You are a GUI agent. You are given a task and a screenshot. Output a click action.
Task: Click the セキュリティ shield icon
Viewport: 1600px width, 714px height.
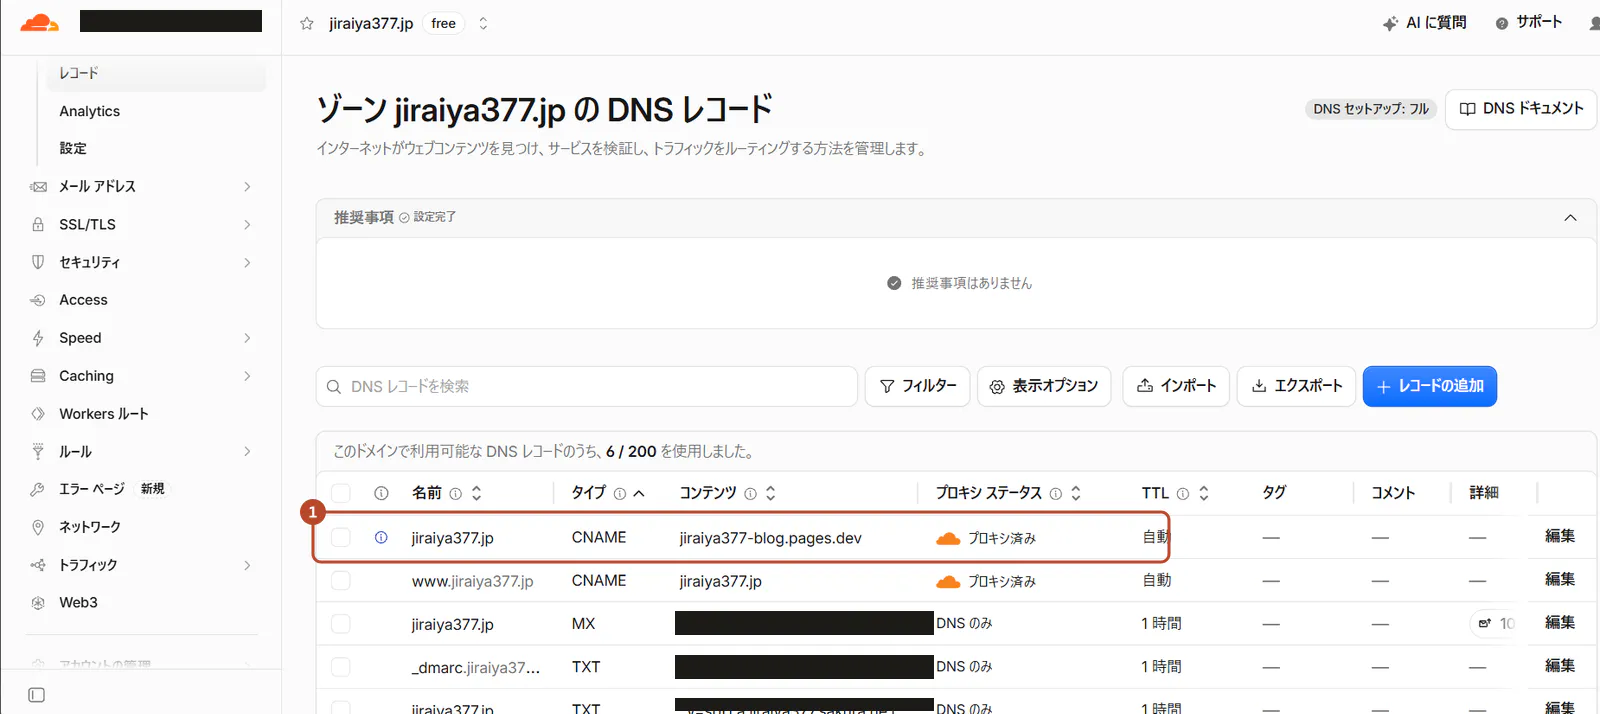pos(38,262)
